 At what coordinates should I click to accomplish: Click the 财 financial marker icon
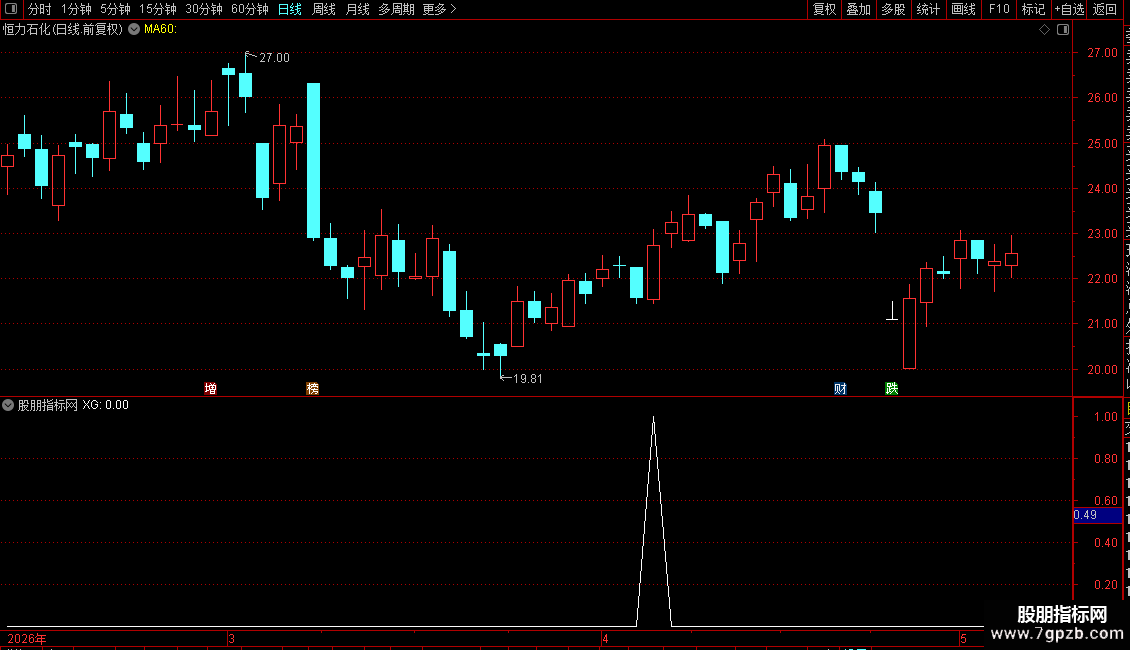tap(840, 388)
